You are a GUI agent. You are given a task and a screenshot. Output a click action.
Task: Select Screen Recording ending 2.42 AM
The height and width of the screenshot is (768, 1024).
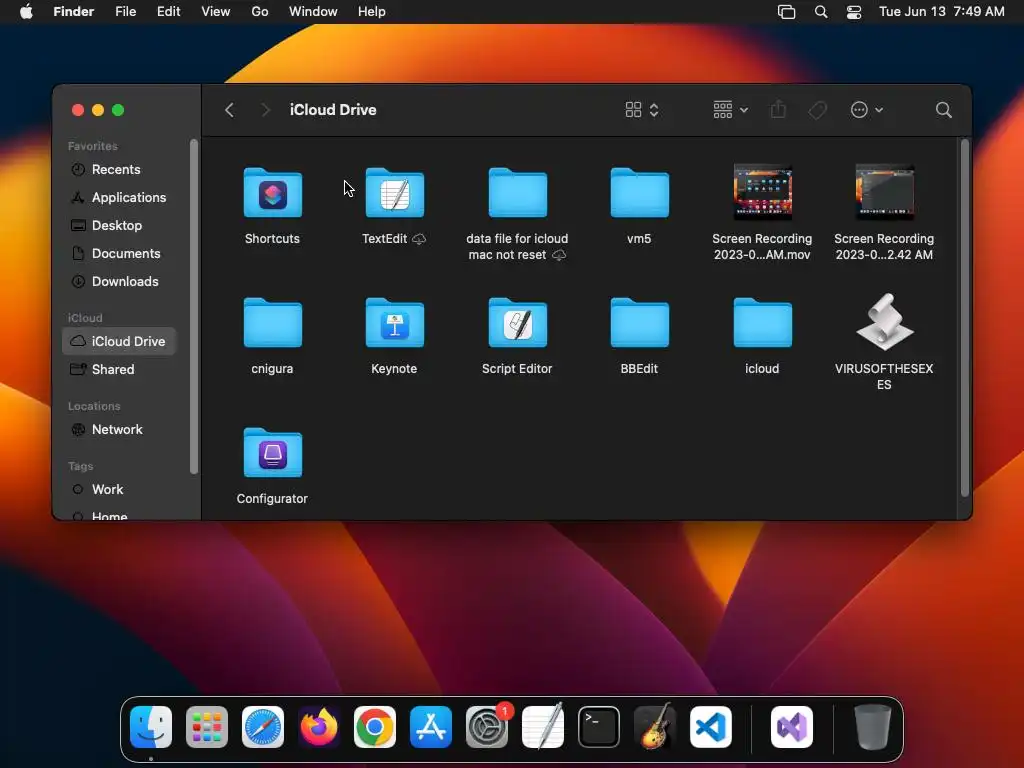click(884, 192)
